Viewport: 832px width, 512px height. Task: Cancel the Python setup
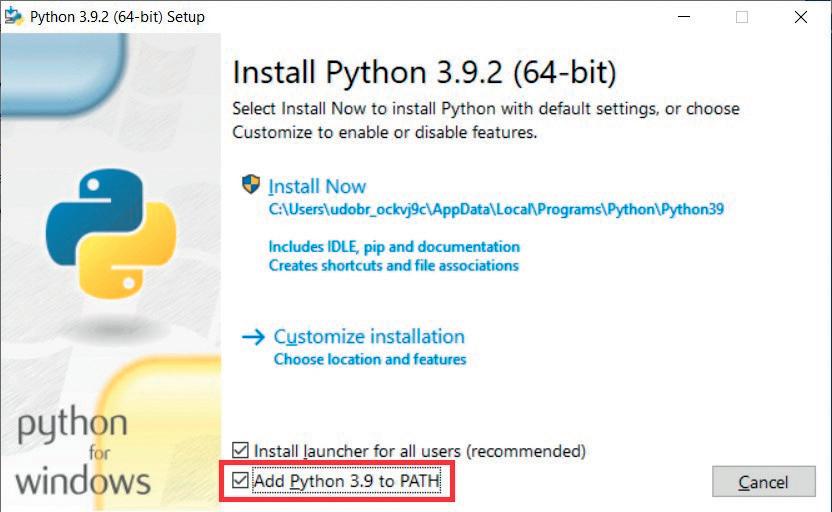[x=764, y=482]
